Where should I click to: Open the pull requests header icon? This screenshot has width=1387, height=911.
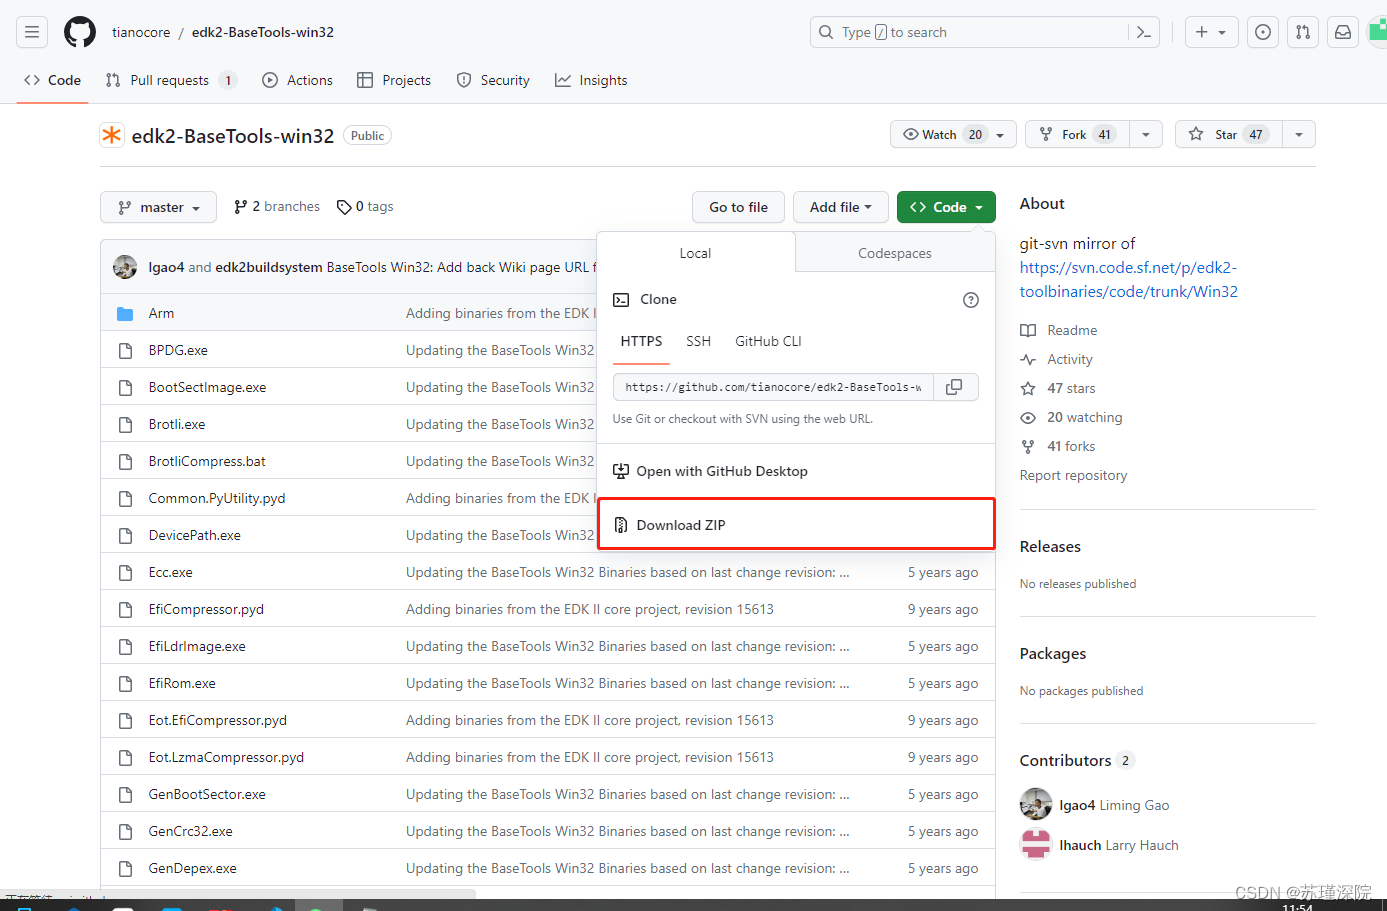[x=1303, y=32]
